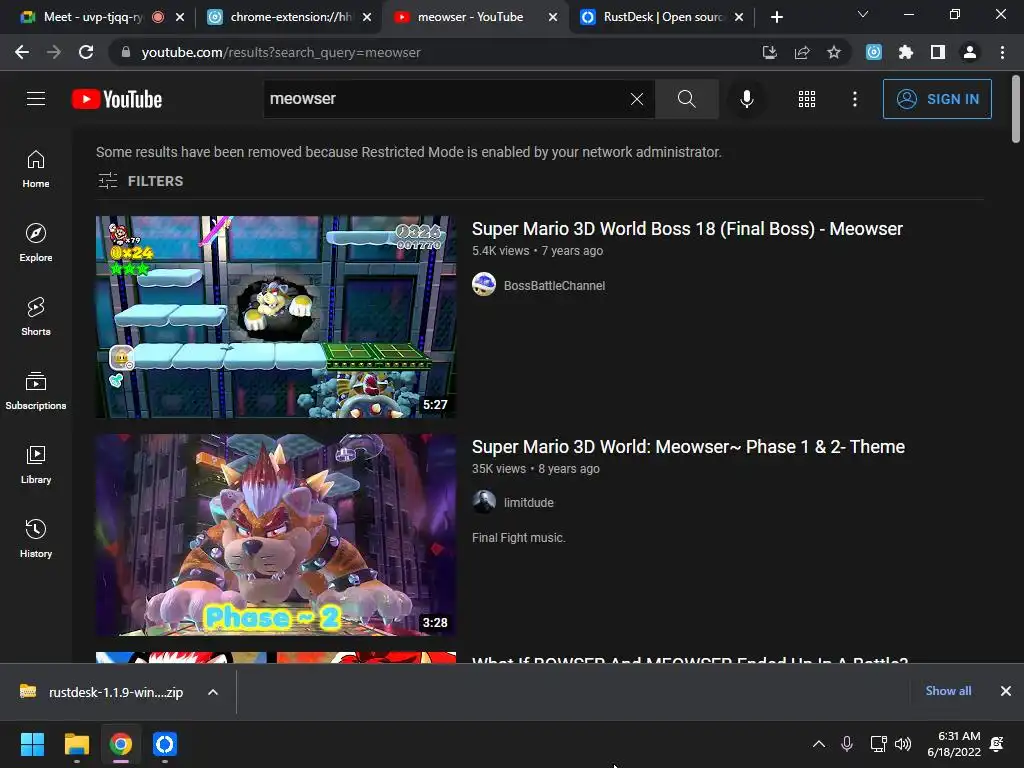This screenshot has height=768, width=1024.
Task: Open File Explorer from the taskbar
Action: pos(76,744)
